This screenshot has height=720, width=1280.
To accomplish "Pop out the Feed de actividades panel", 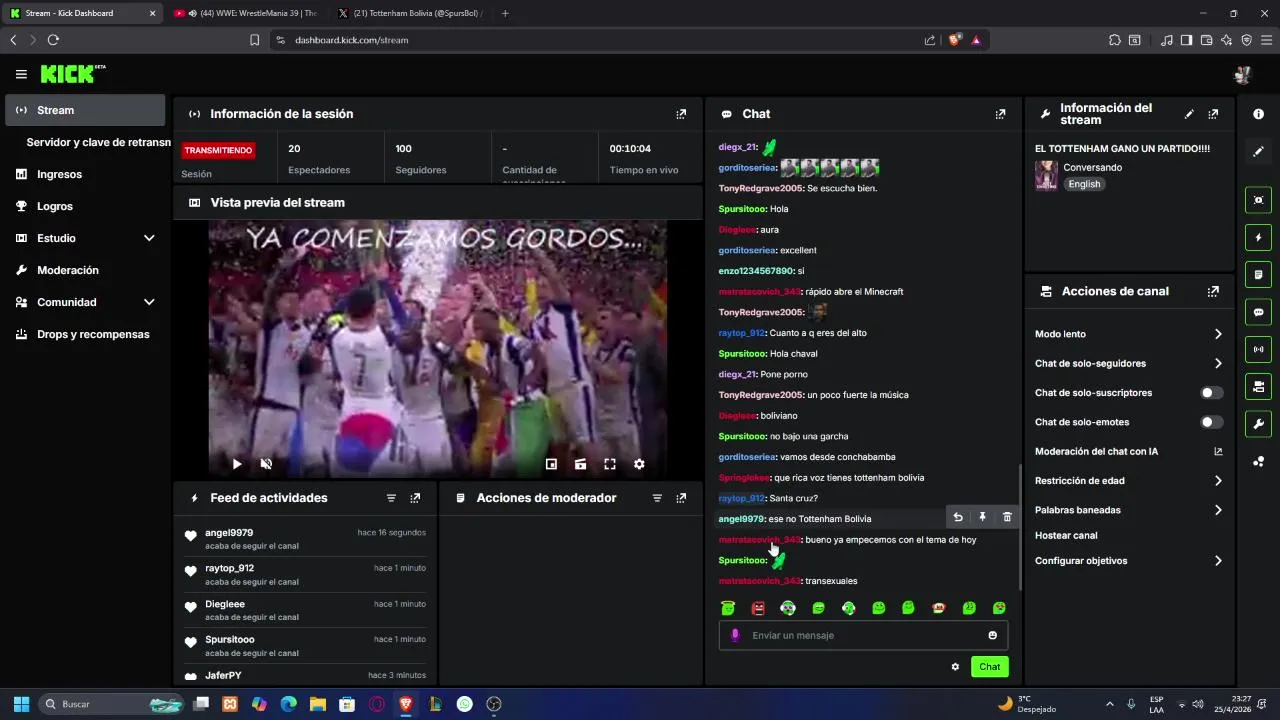I will 415,498.
